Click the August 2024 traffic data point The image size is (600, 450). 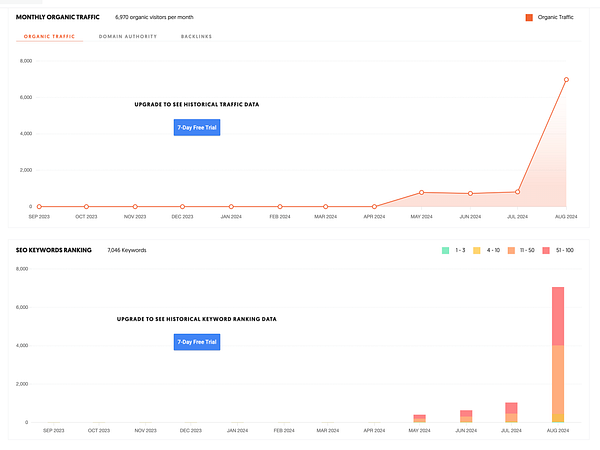click(566, 80)
